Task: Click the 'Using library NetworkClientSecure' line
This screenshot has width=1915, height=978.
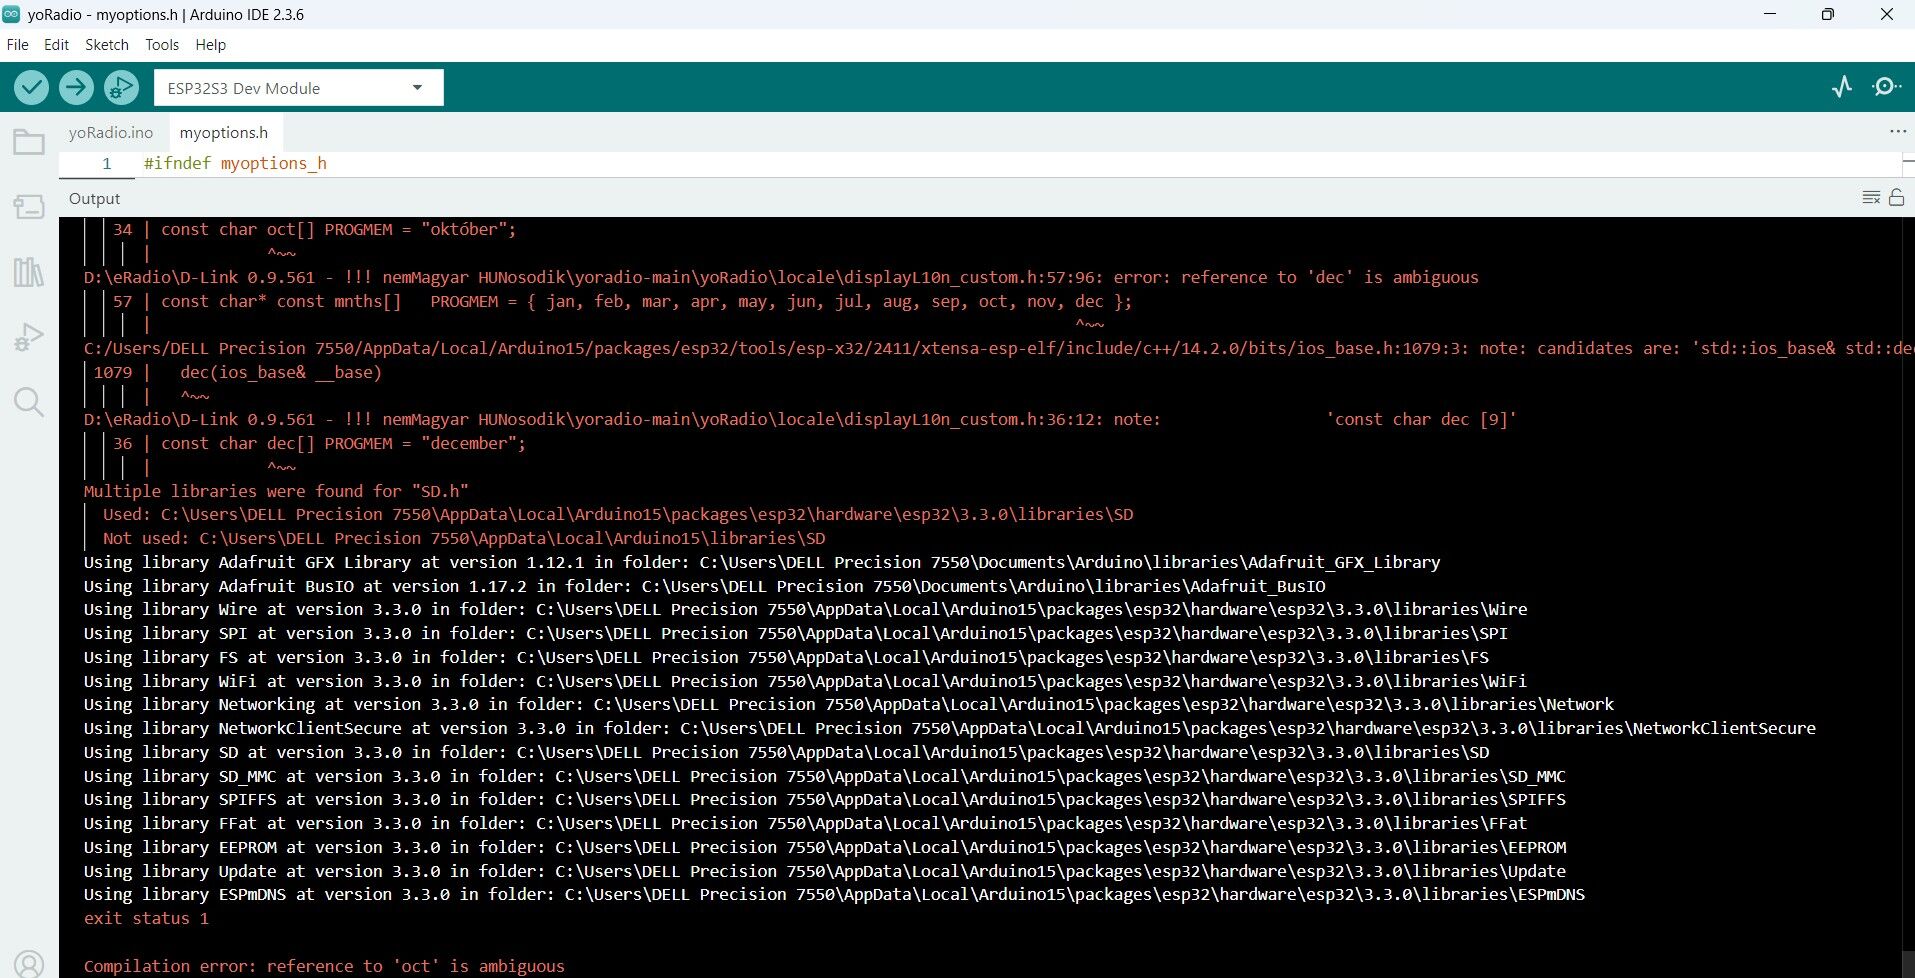Action: pyautogui.click(x=950, y=728)
